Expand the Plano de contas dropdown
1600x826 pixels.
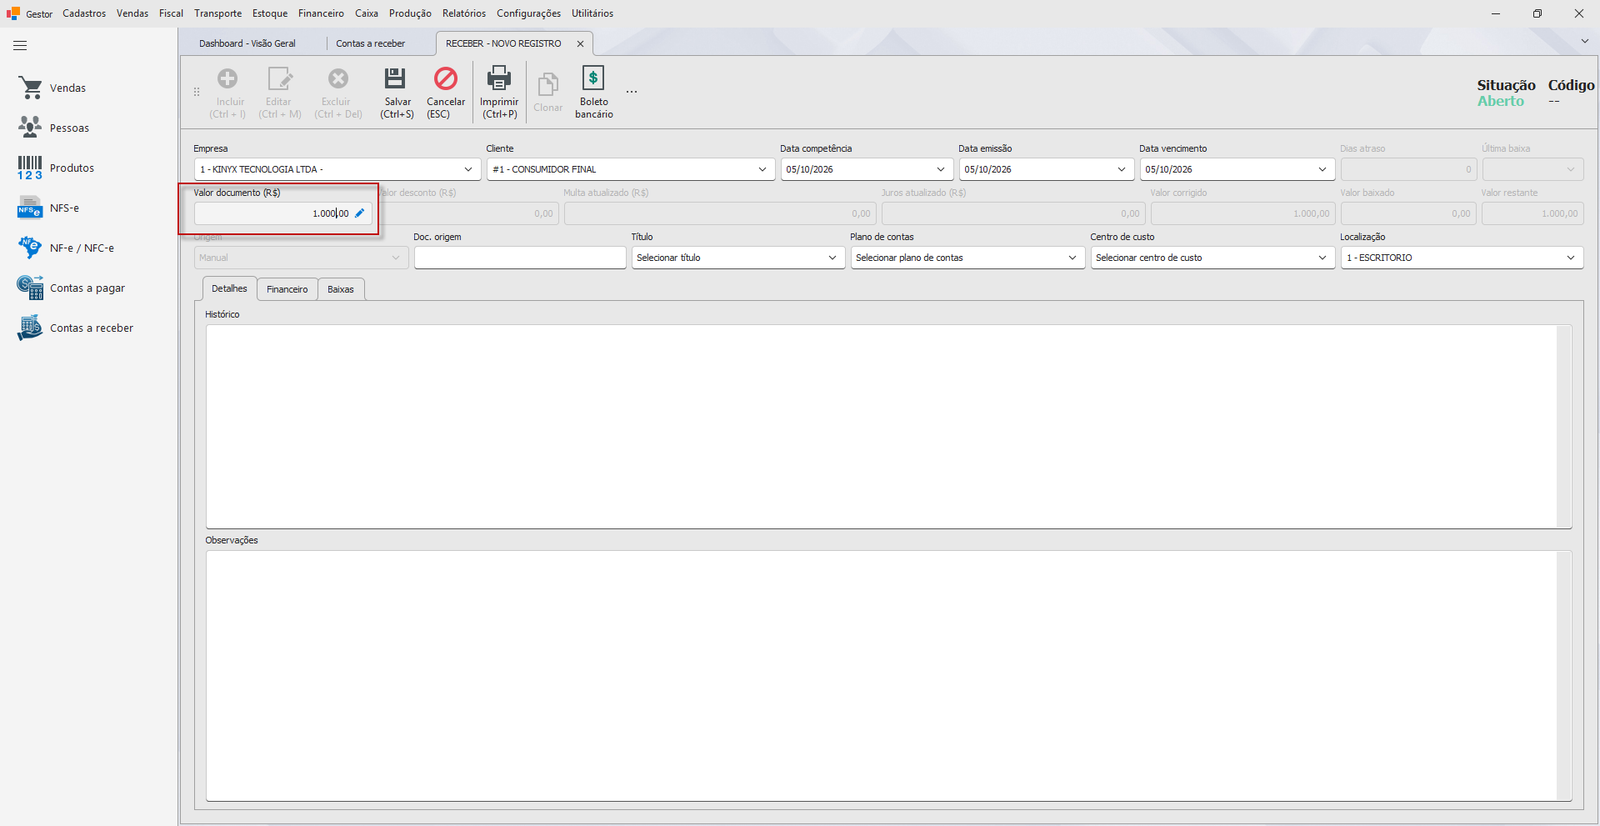[x=1072, y=258]
